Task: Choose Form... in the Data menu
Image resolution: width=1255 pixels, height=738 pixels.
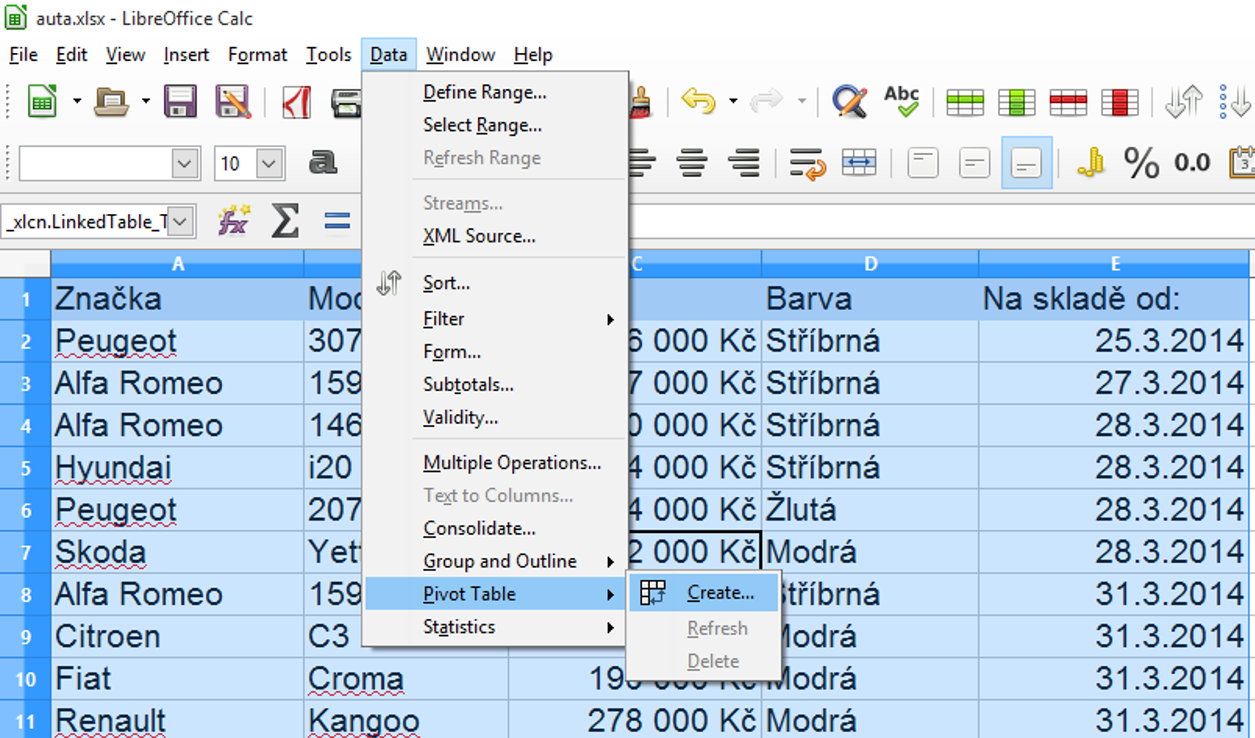Action: tap(495, 352)
